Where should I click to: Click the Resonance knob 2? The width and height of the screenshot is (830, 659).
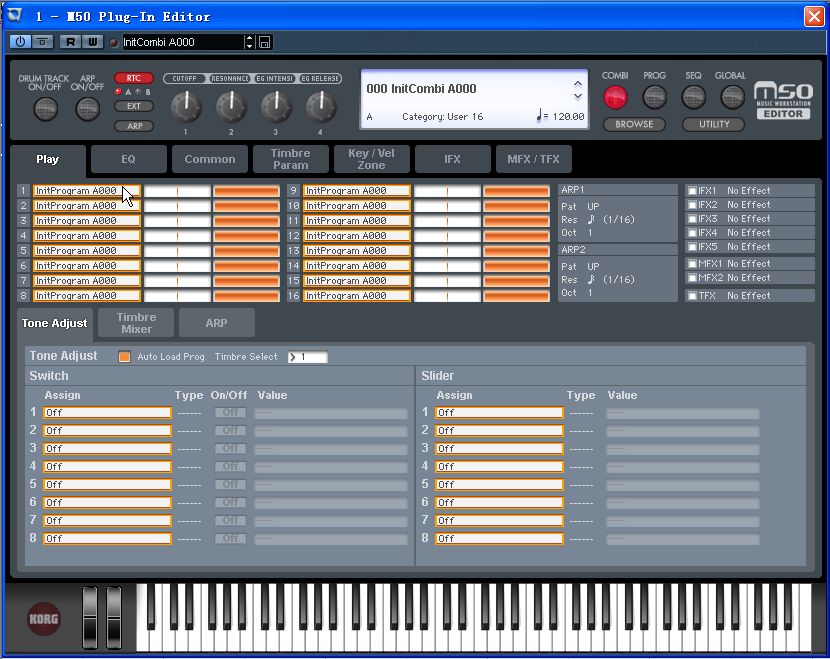coord(231,106)
